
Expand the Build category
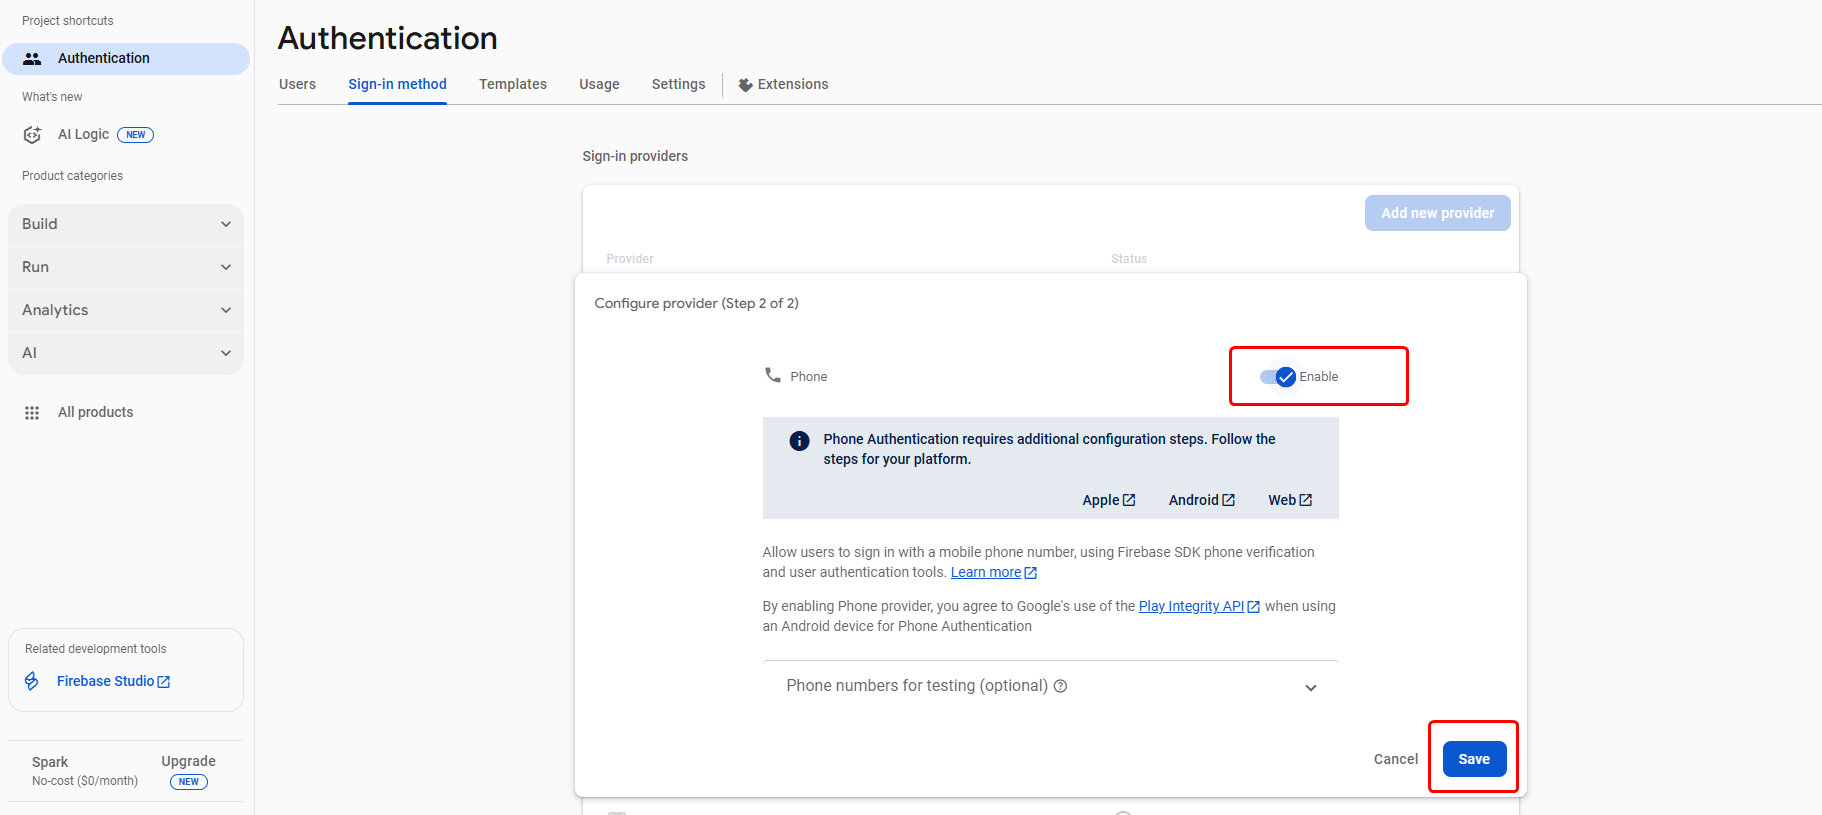pos(126,224)
